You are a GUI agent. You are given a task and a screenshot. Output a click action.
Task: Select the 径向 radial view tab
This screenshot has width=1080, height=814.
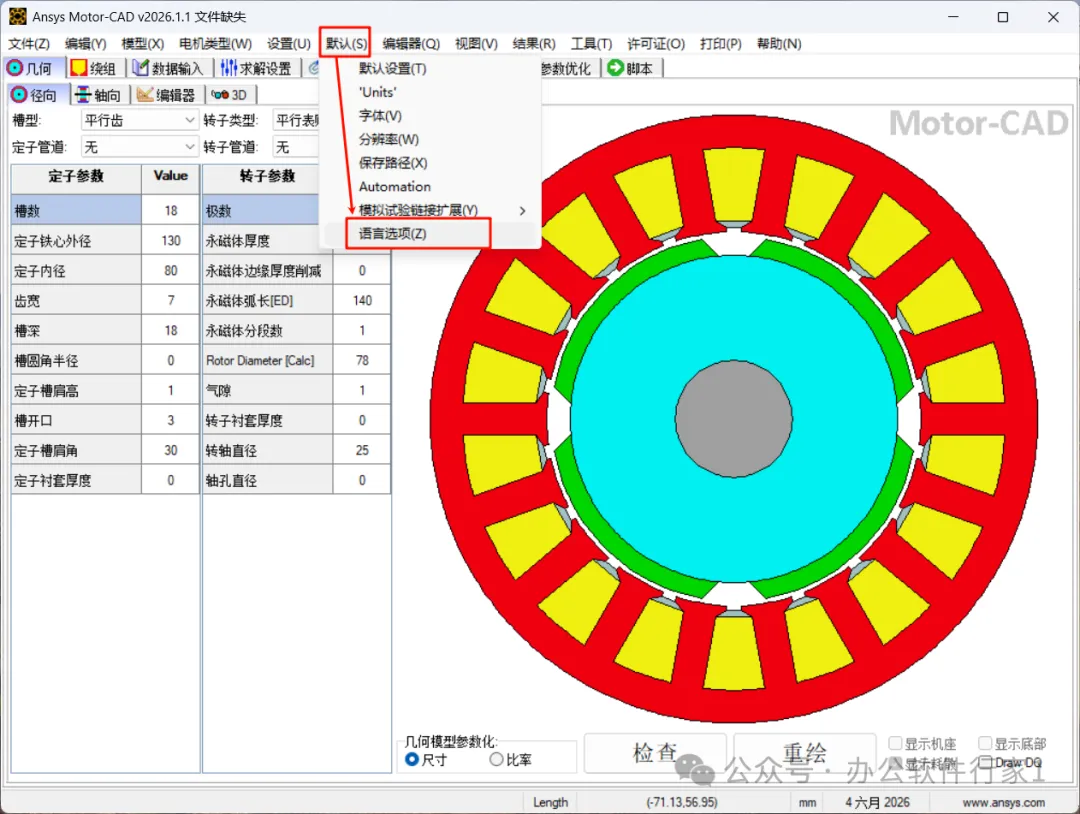click(x=36, y=94)
